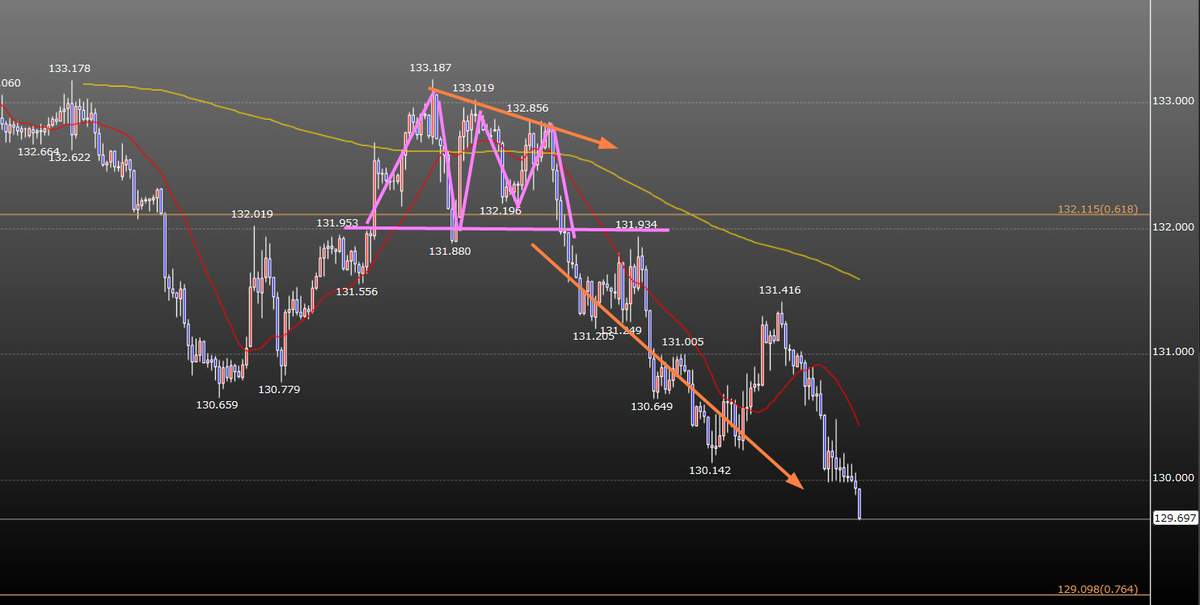Click the 131.934 retest label
Image resolution: width=1200 pixels, height=605 pixels.
pyautogui.click(x=637, y=225)
